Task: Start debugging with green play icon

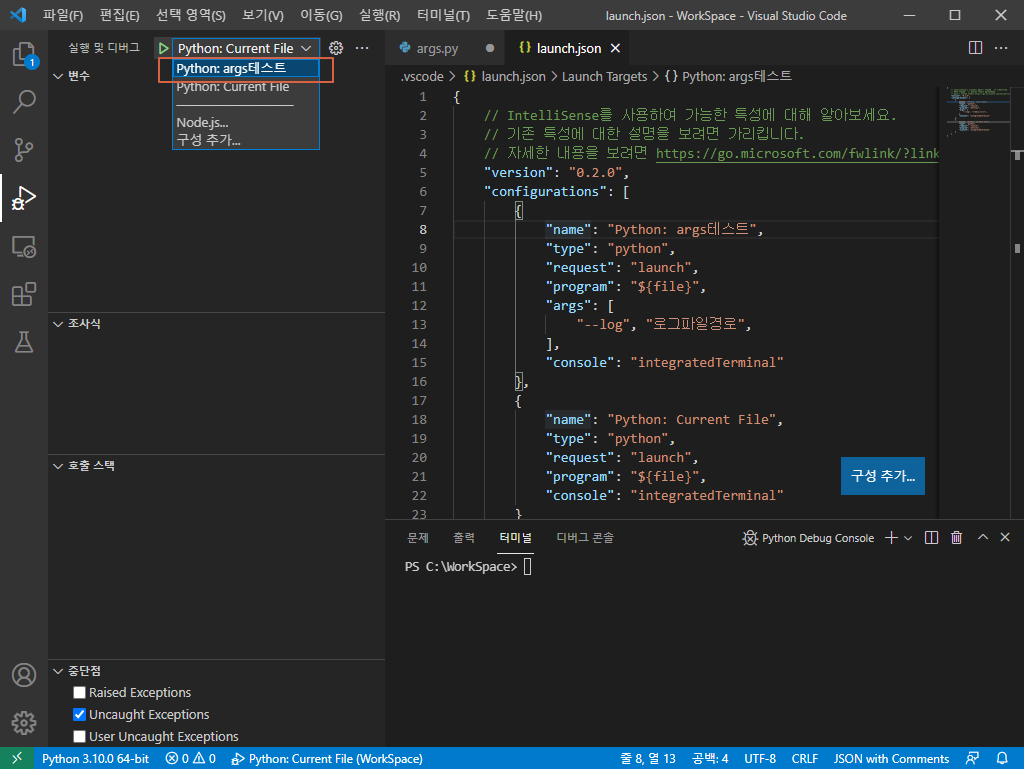Action: (163, 48)
